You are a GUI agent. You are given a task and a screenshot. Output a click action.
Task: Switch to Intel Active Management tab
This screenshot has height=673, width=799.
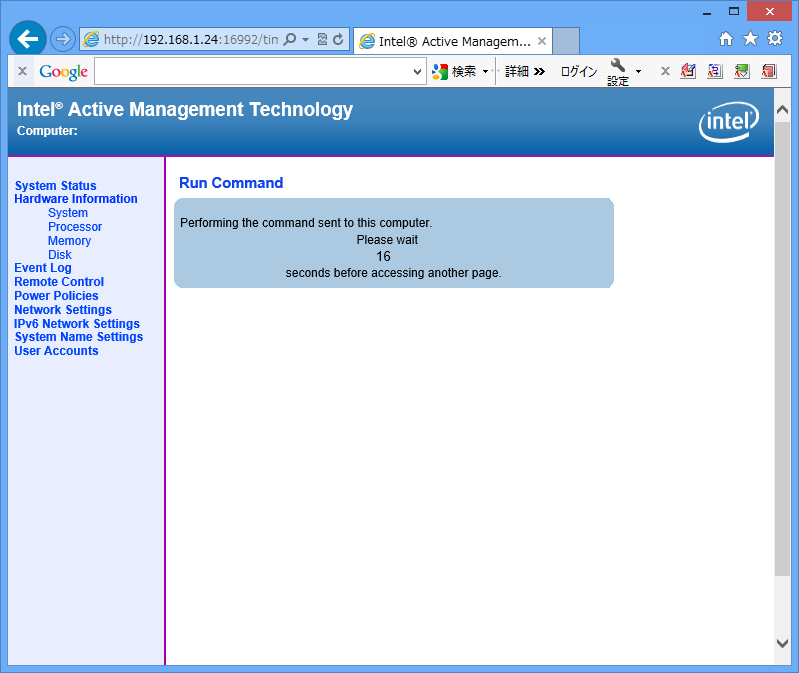(445, 41)
